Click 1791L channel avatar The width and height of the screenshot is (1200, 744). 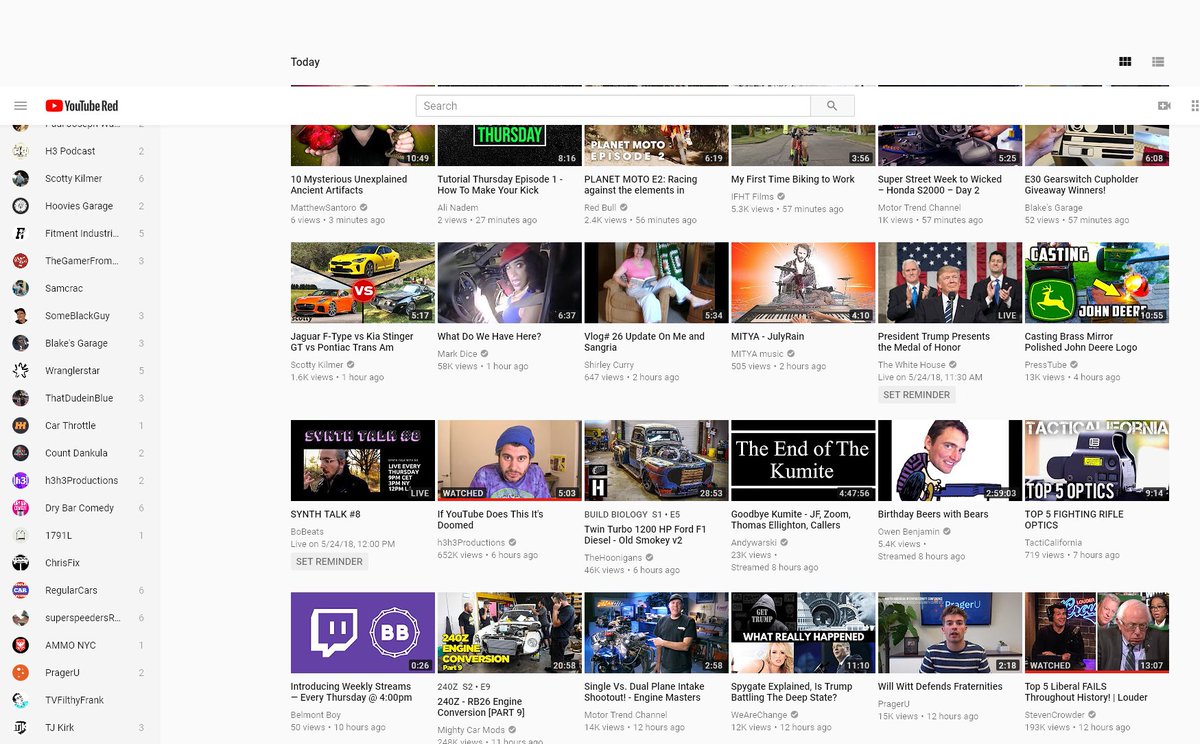click(x=20, y=536)
